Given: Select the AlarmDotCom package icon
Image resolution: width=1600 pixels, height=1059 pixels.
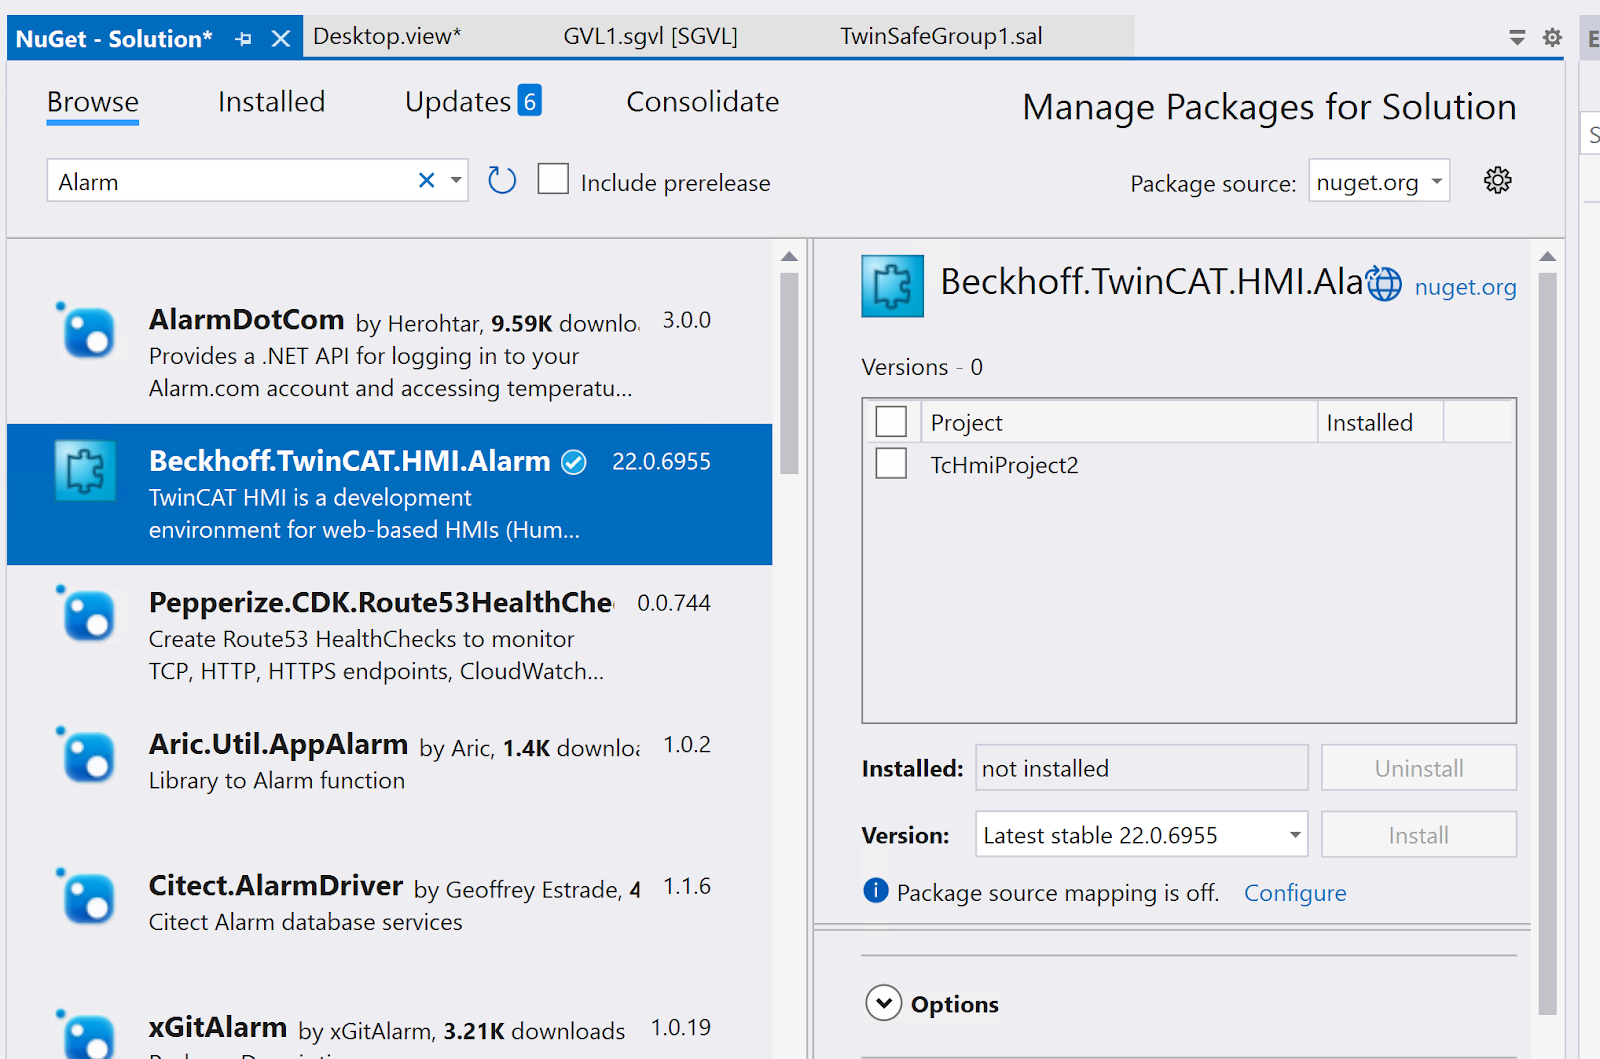Looking at the screenshot, I should 87,330.
